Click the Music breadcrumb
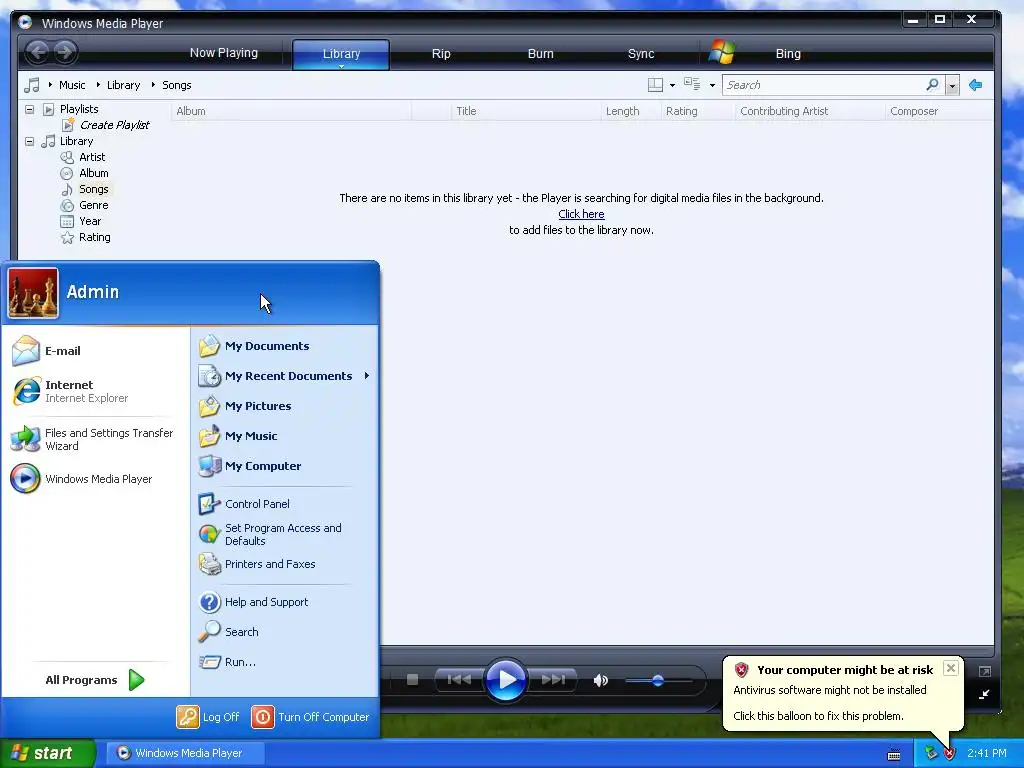Image resolution: width=1024 pixels, height=768 pixels. pyautogui.click(x=72, y=85)
